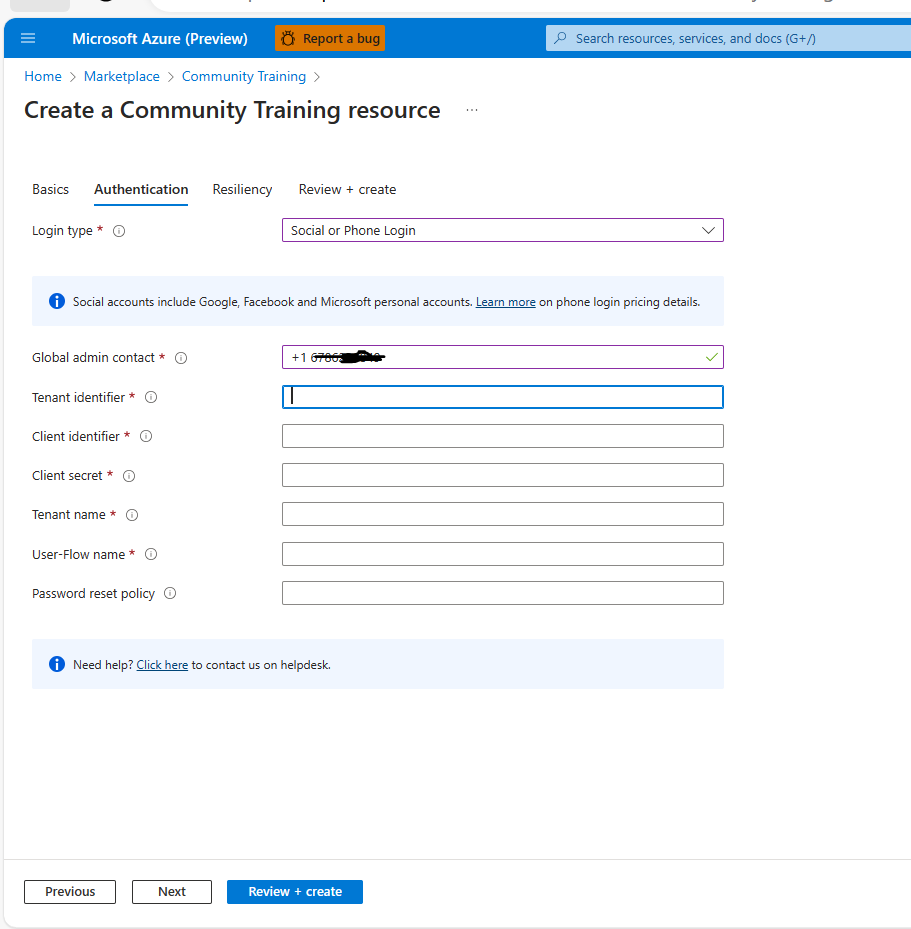This screenshot has height=929, width=911.
Task: Open Learn more link on phone pricing
Action: point(505,302)
